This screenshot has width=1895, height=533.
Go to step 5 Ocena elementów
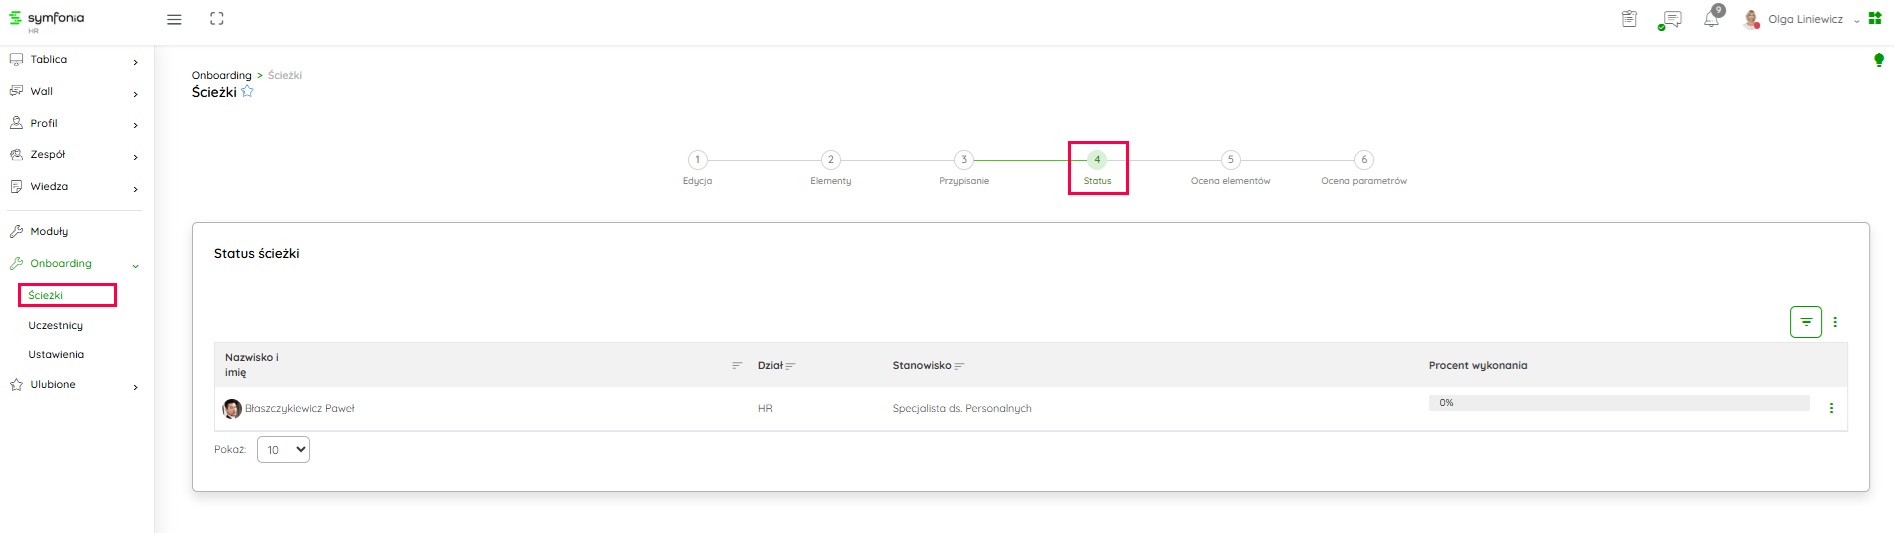click(x=1230, y=160)
